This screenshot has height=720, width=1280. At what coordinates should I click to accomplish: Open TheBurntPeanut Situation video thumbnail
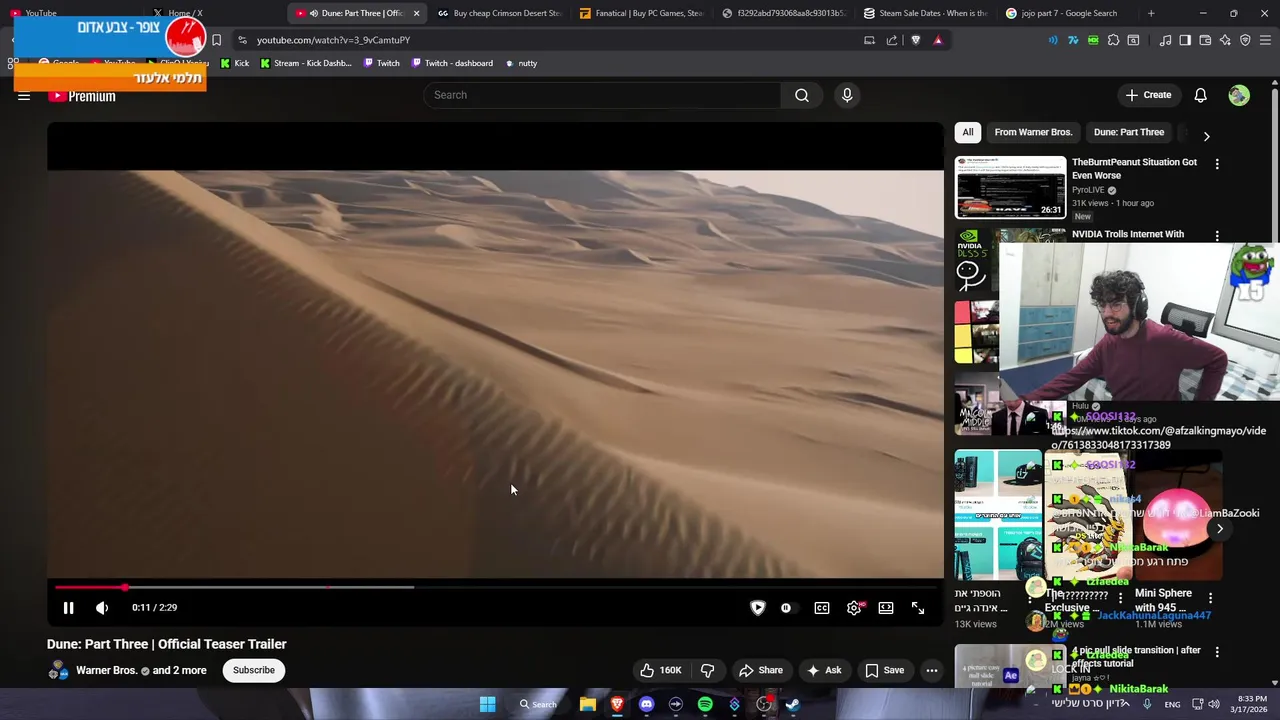point(1010,187)
